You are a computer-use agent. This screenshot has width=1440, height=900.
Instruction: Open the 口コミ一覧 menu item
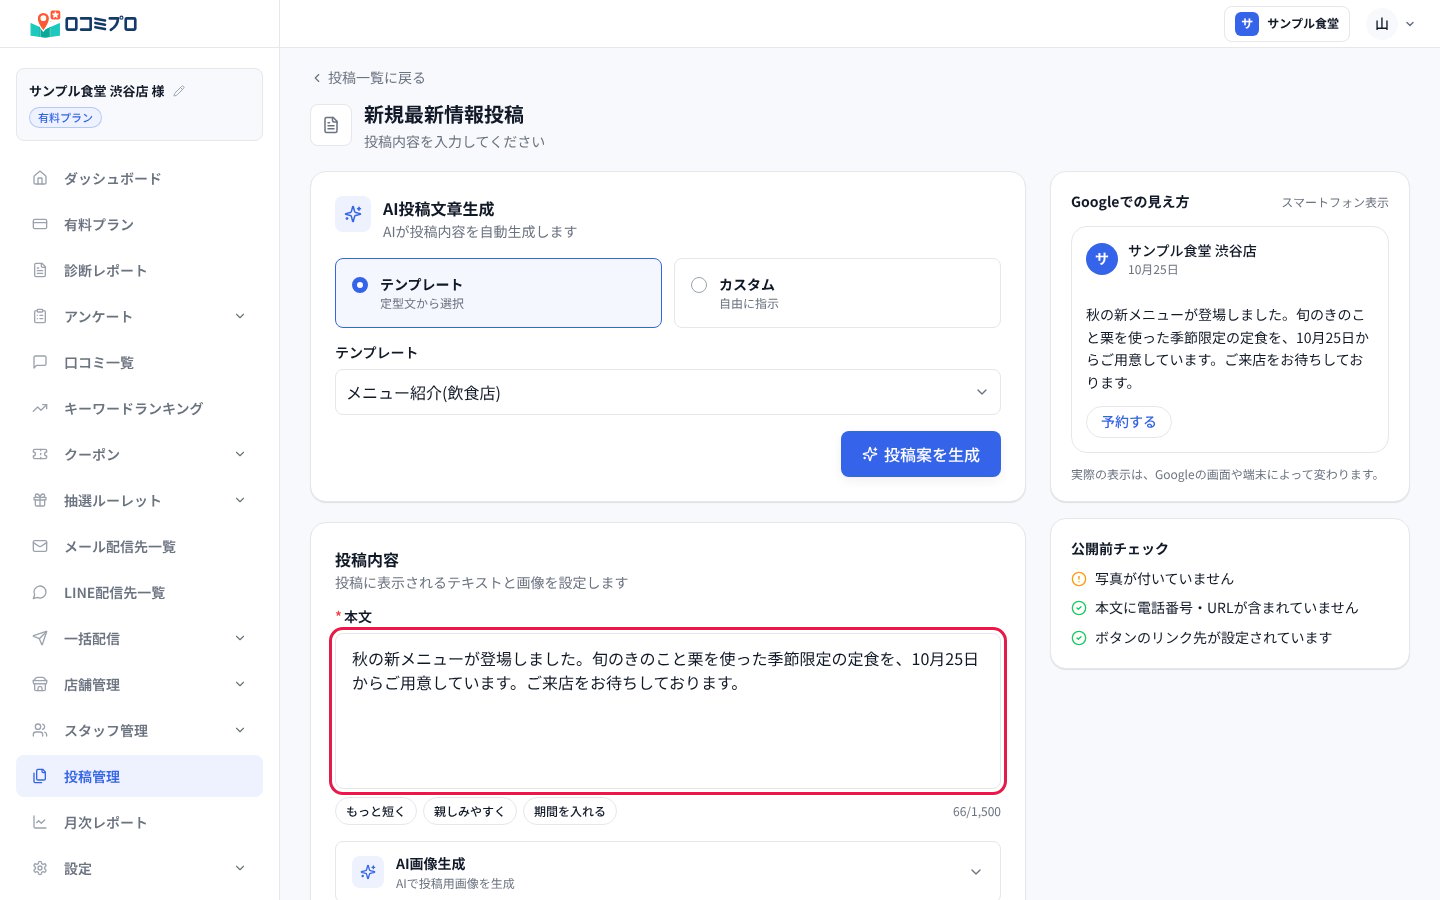click(x=139, y=362)
